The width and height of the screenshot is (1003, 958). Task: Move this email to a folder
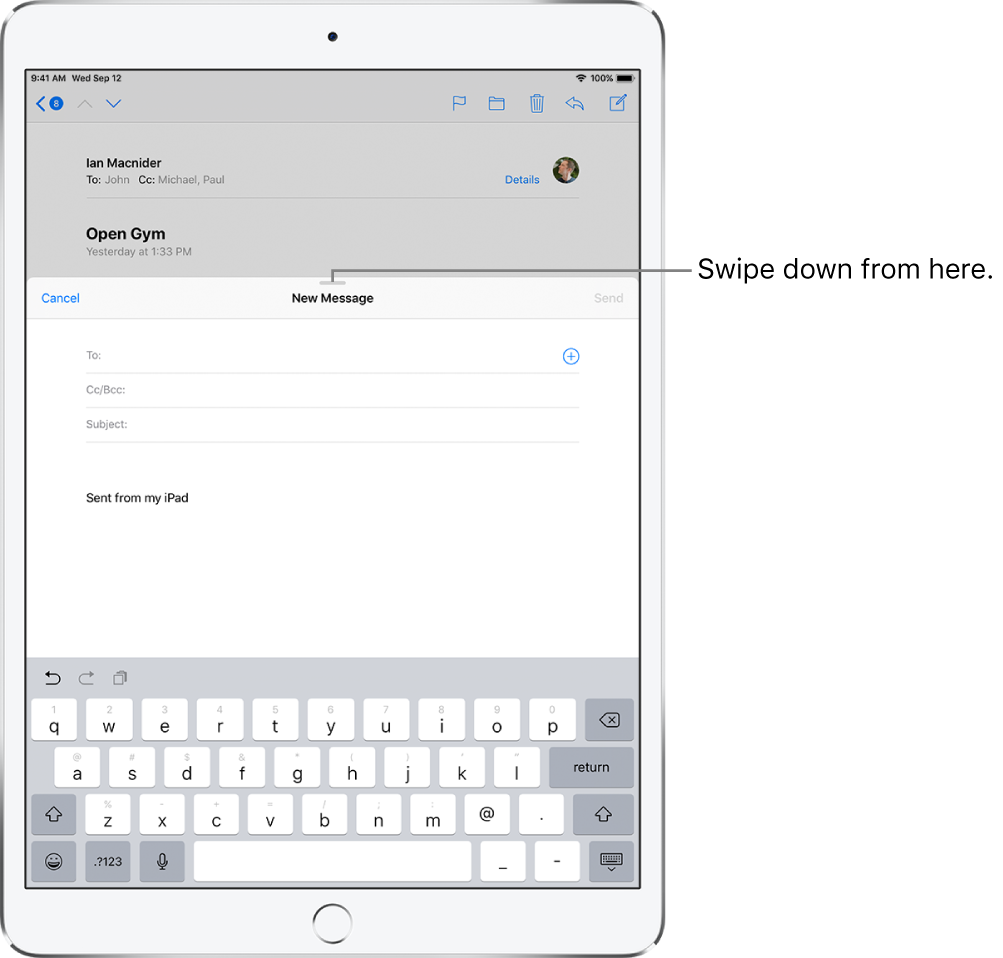[497, 103]
